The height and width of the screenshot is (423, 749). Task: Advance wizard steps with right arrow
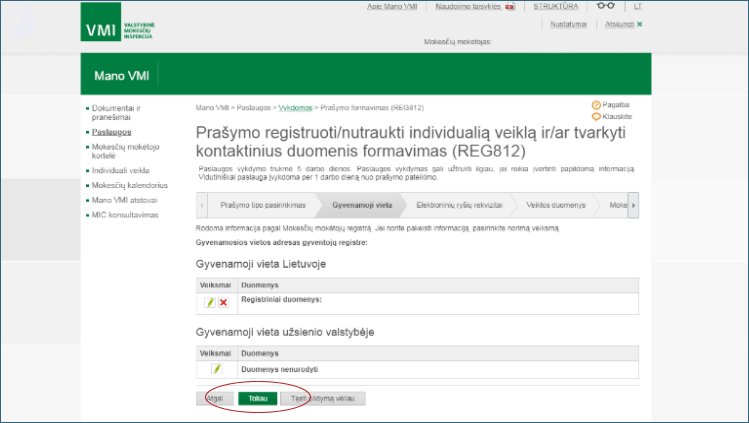click(x=633, y=205)
